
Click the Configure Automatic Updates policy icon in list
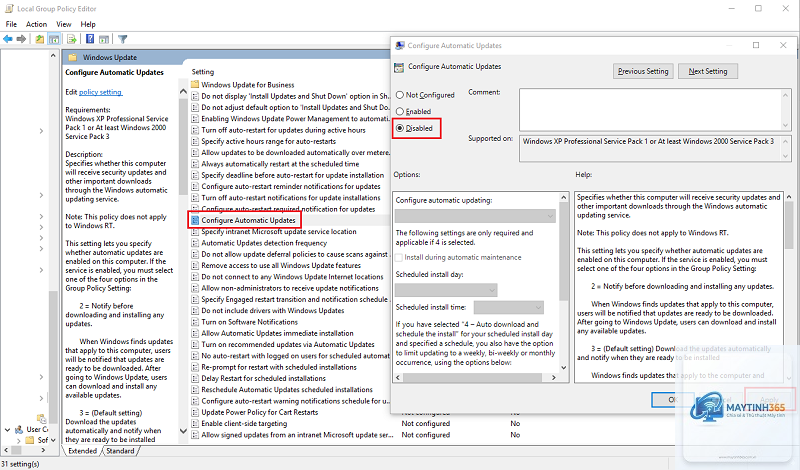tap(195, 220)
